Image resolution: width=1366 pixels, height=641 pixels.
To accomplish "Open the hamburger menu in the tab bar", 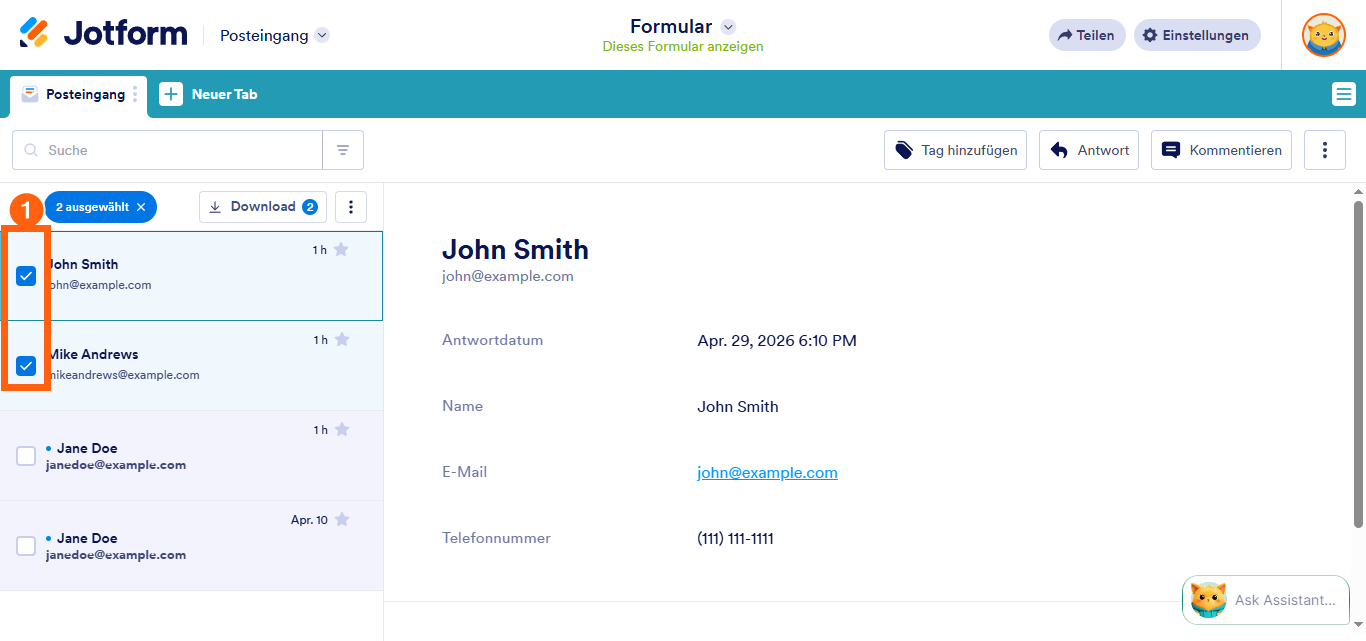I will coord(1343,94).
